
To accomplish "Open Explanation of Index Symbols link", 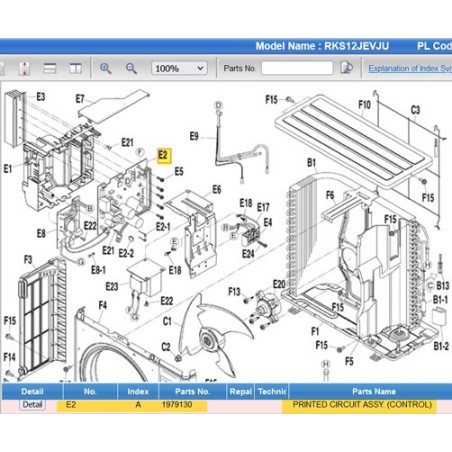I will (410, 68).
